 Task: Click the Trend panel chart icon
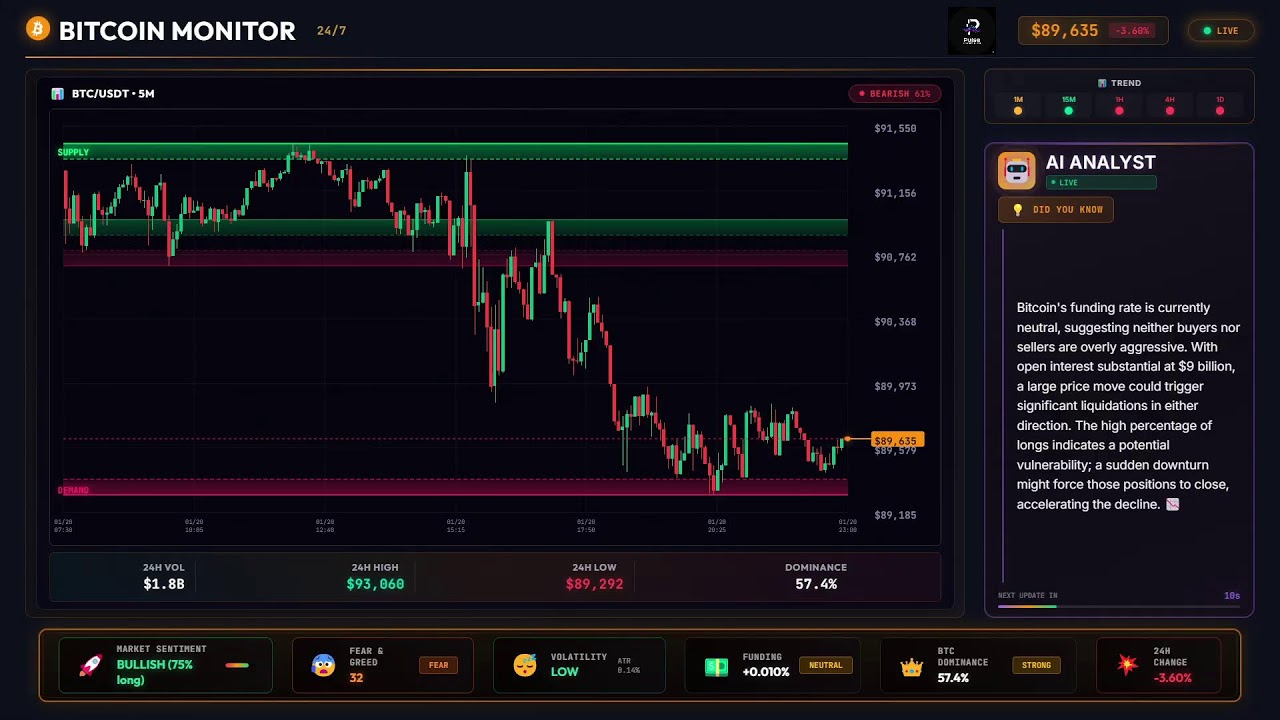click(1102, 83)
